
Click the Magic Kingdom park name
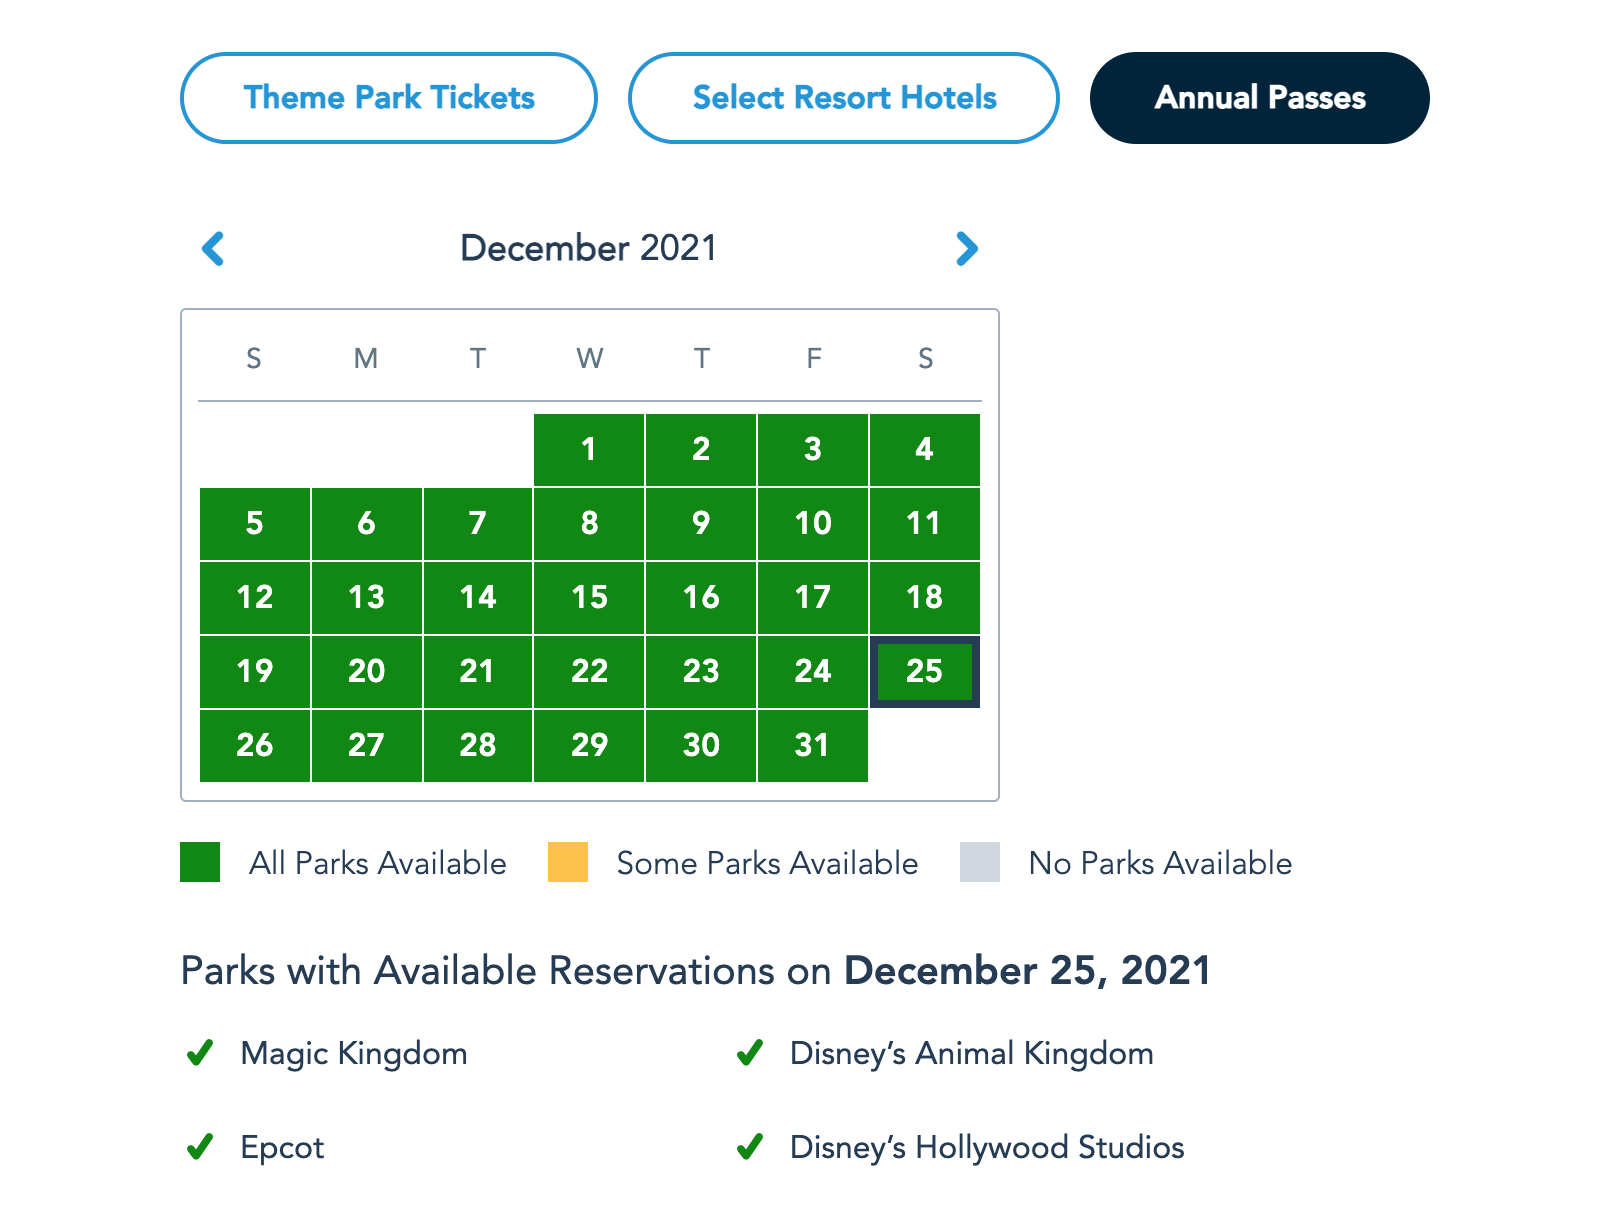pos(354,1053)
